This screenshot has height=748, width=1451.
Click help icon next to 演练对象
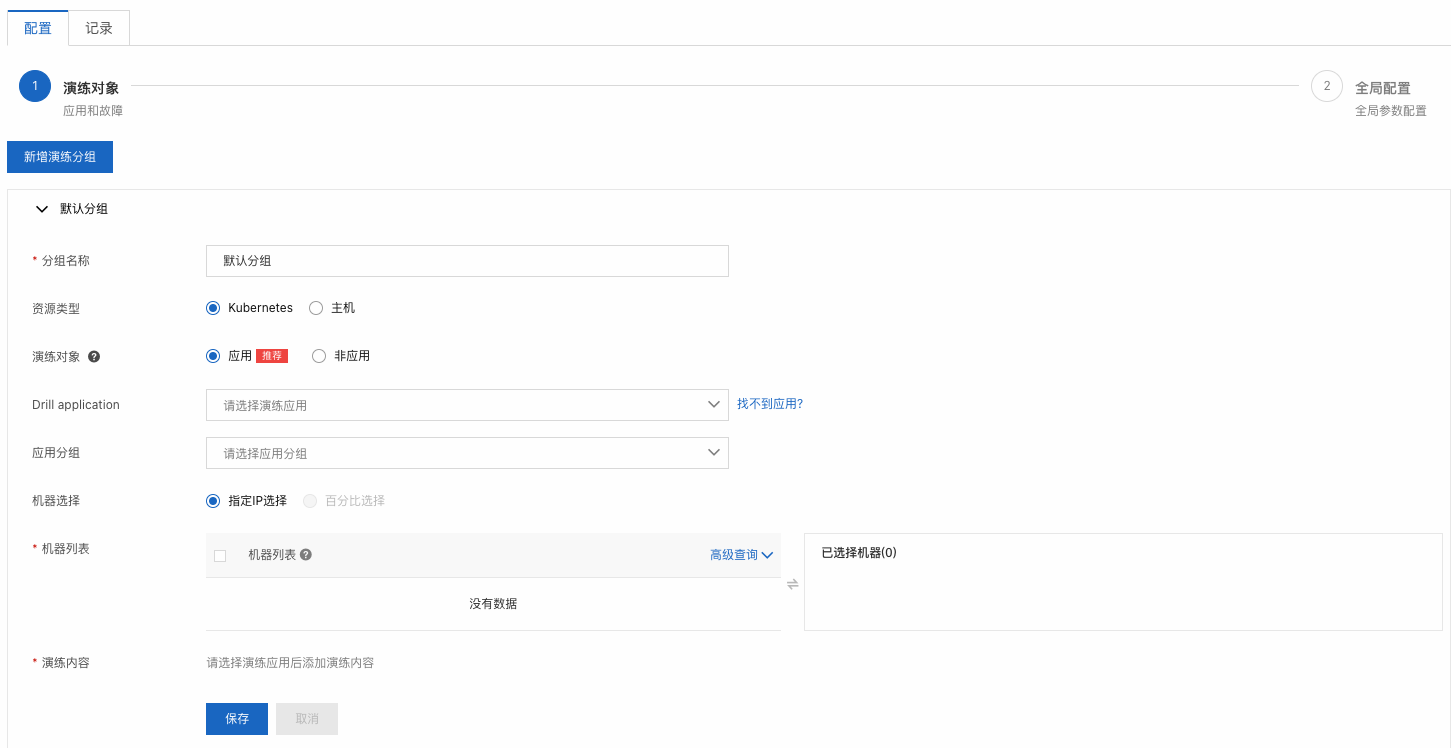(94, 356)
